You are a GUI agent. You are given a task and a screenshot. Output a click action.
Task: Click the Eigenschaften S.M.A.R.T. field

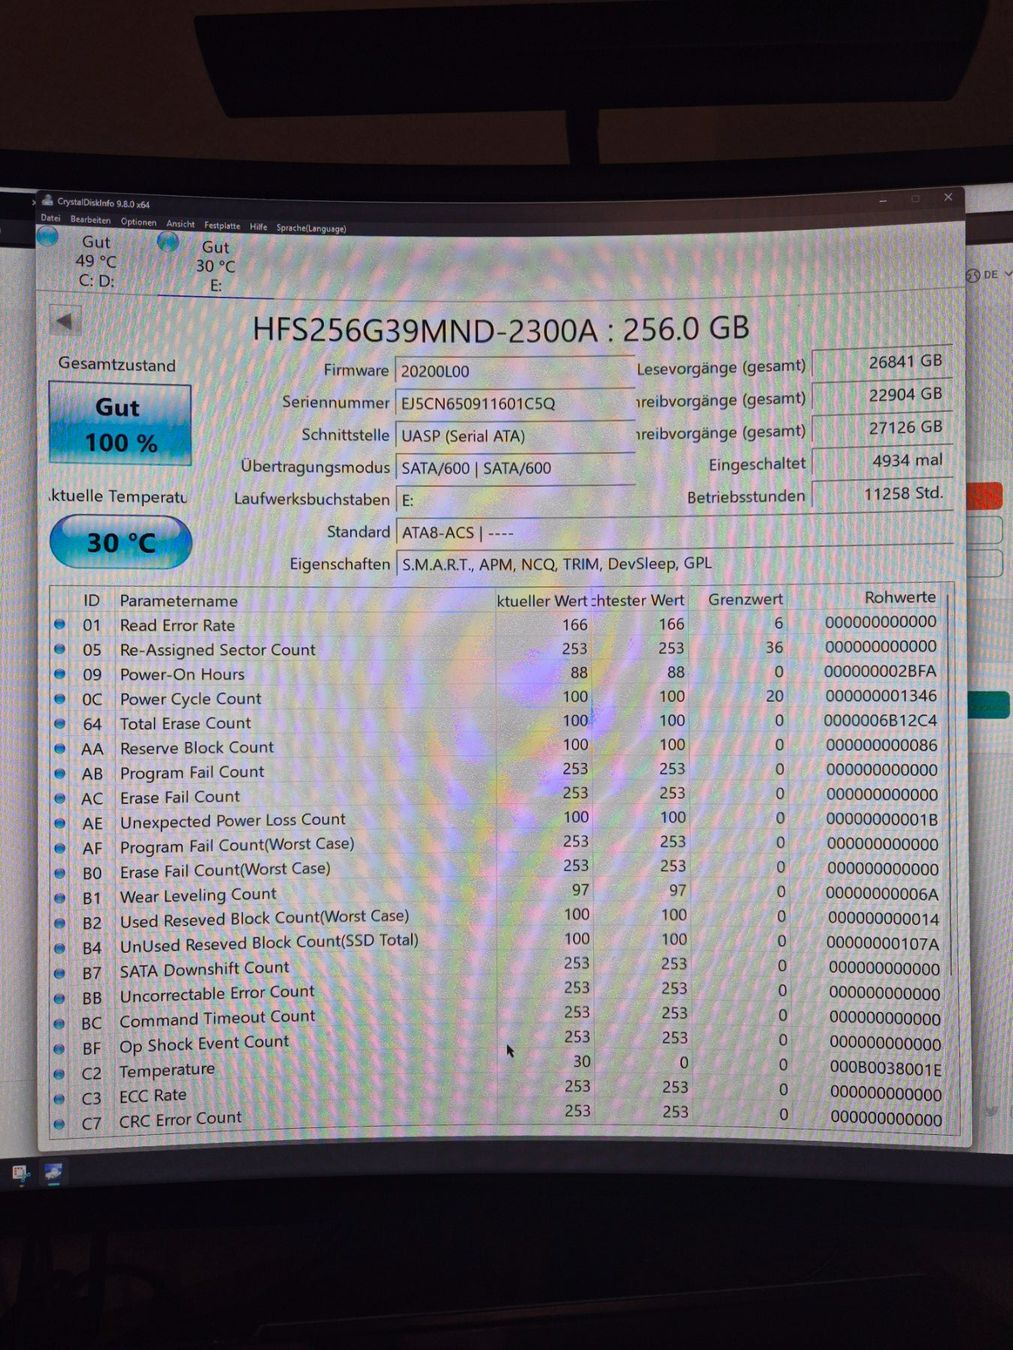click(x=674, y=564)
